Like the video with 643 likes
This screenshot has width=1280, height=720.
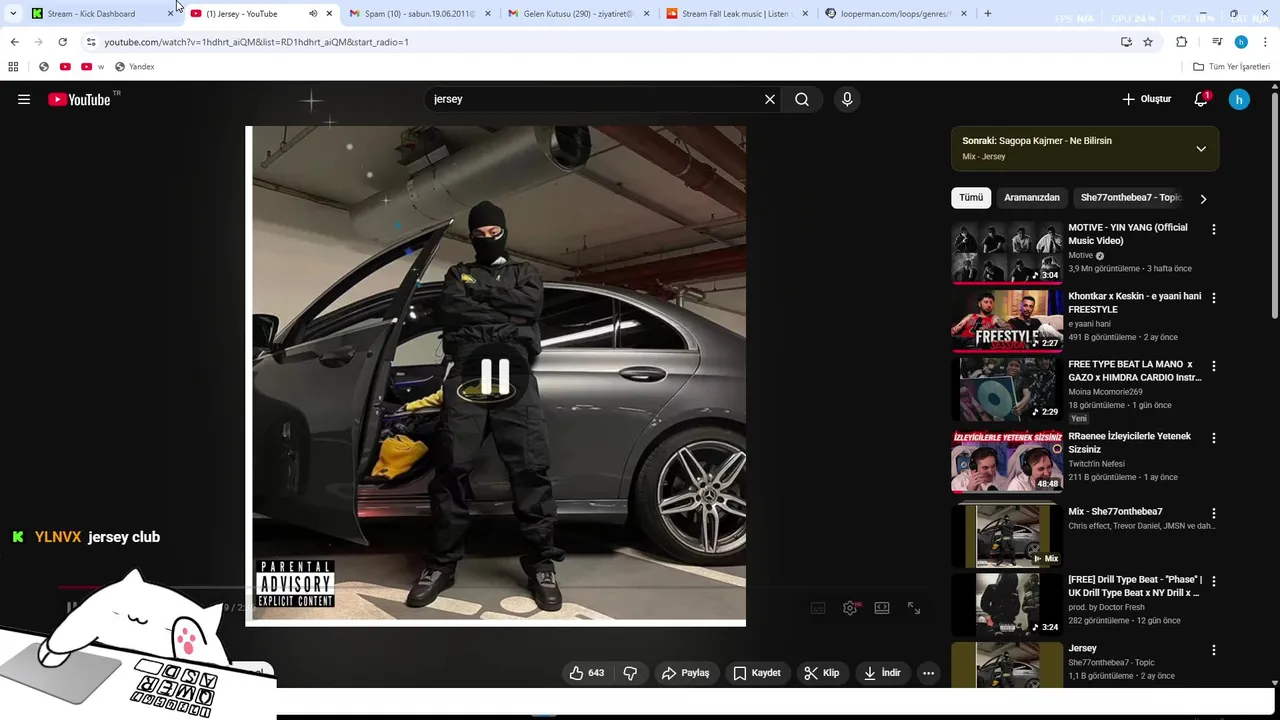(x=586, y=673)
